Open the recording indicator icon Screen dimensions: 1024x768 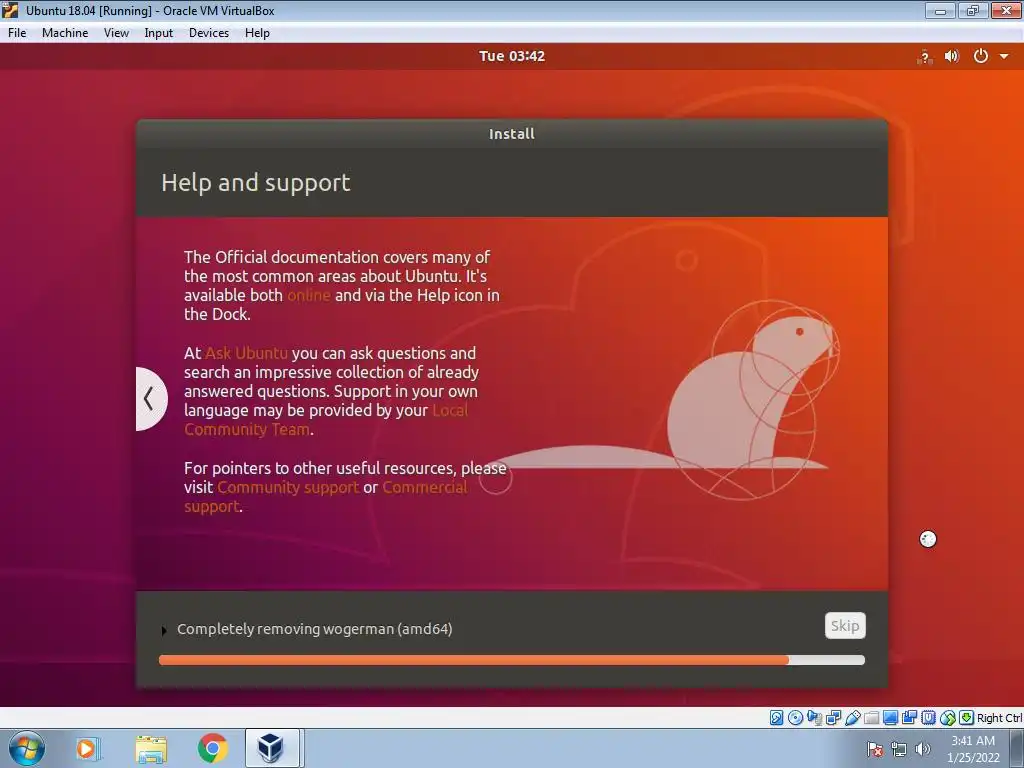click(x=909, y=718)
